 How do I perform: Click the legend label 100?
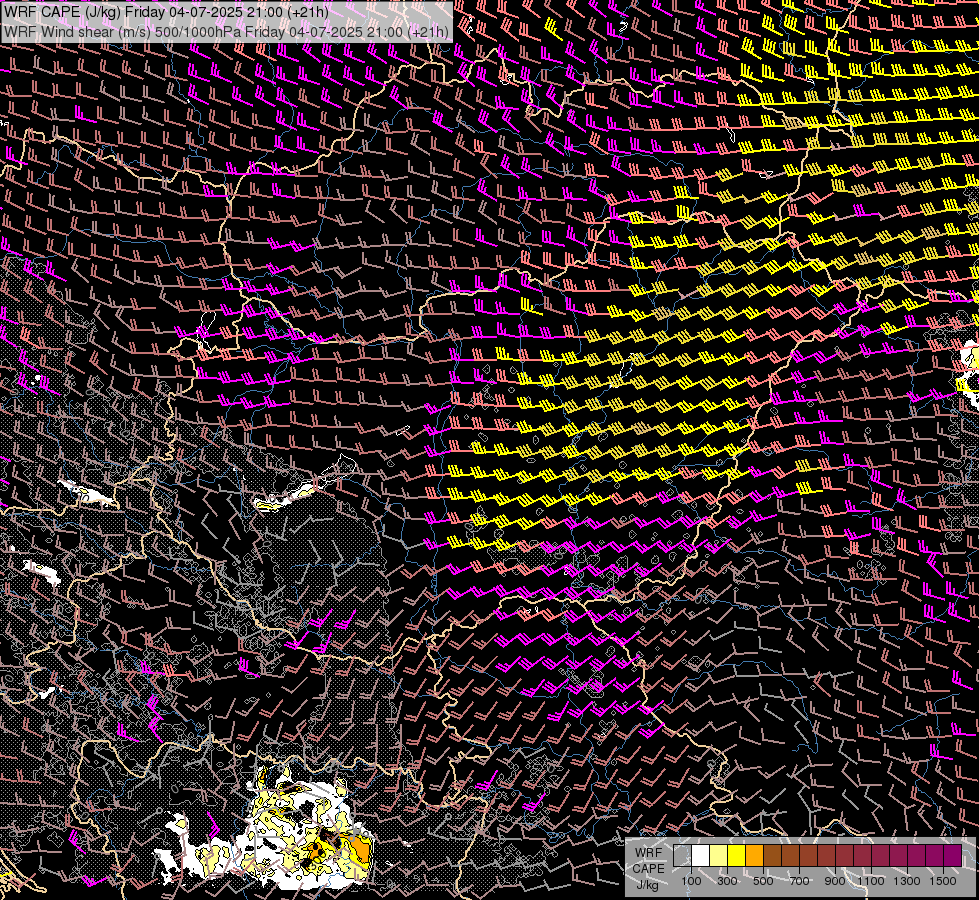[691, 881]
